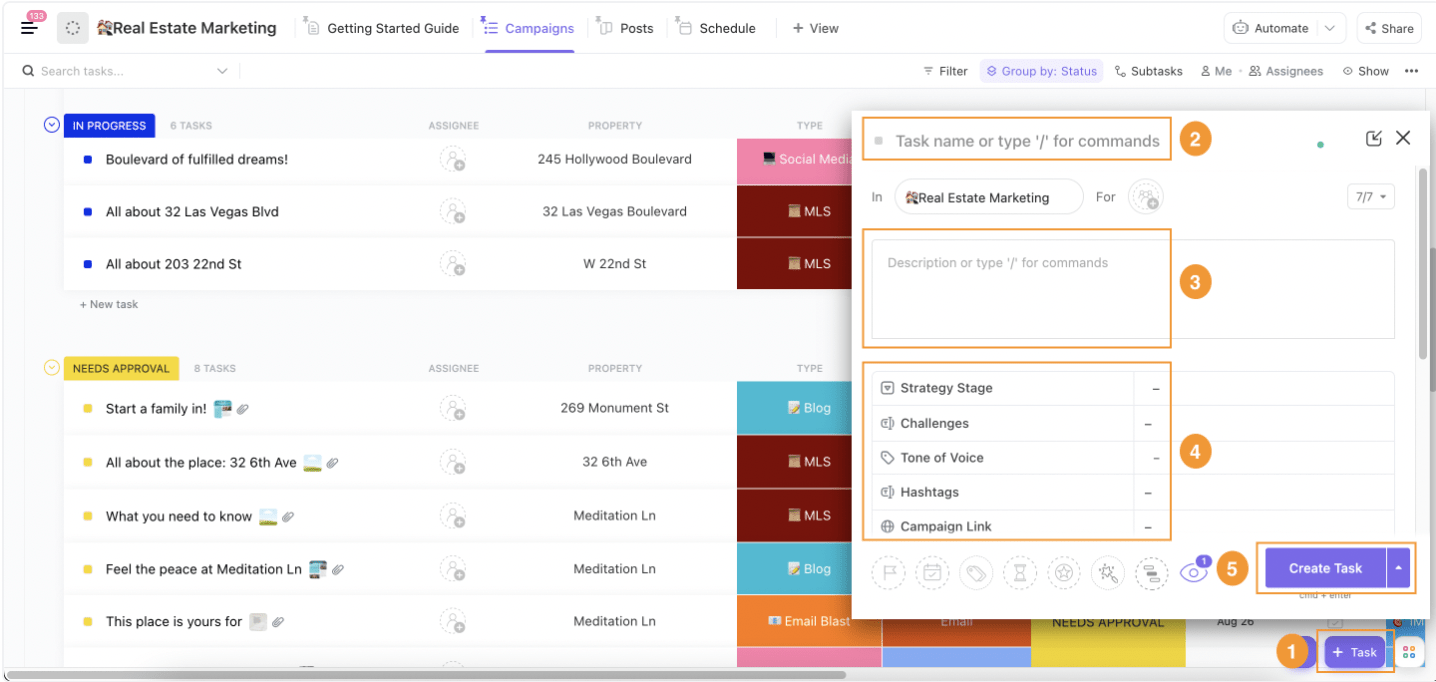
Task: Click the hourglass time estimate icon
Action: pos(1020,573)
